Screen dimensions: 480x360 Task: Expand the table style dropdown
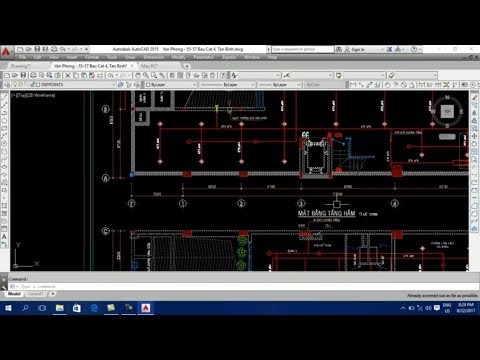(x=383, y=75)
